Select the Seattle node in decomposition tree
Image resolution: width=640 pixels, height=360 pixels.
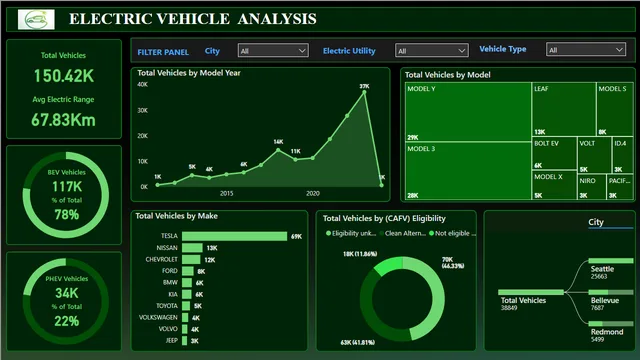(x=611, y=260)
